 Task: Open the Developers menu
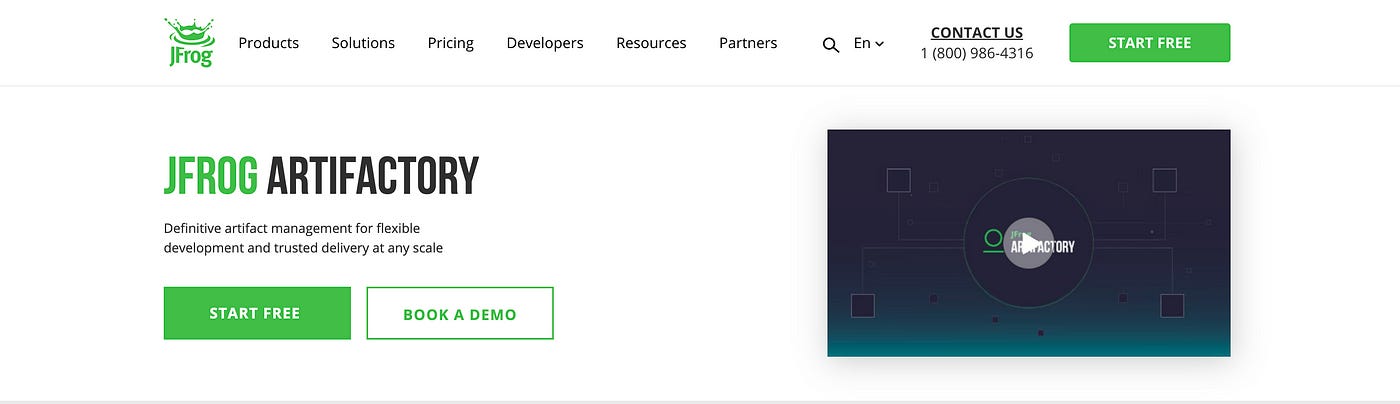(x=545, y=43)
